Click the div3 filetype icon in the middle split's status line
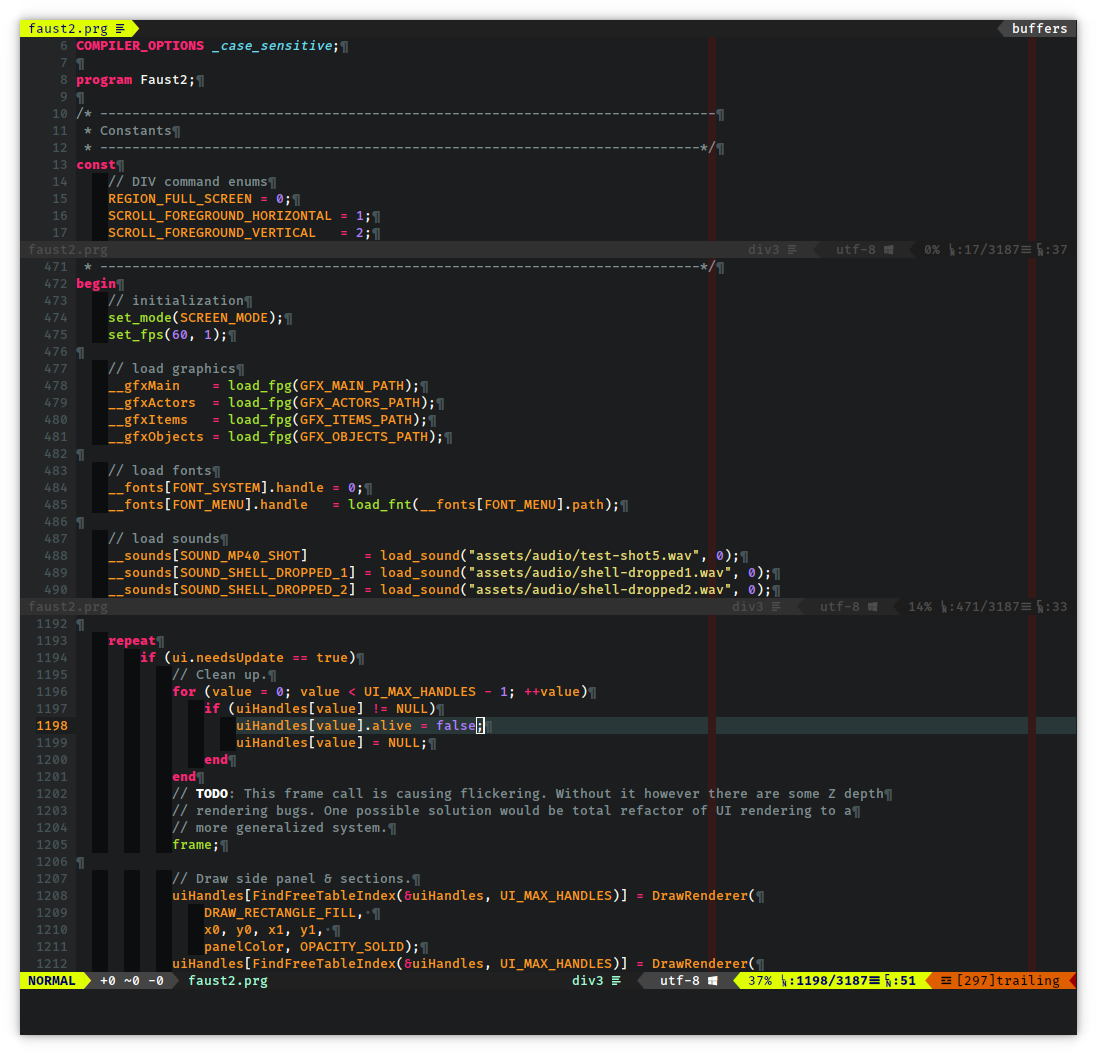The width and height of the screenshot is (1097, 1055). coord(776,607)
